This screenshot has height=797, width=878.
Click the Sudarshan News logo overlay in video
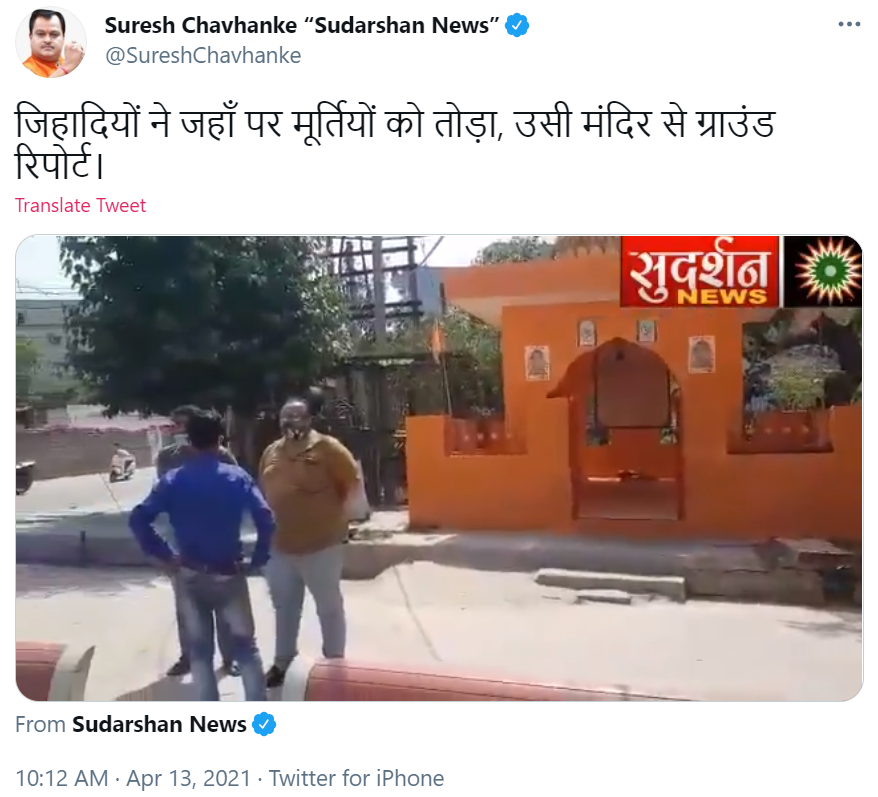tap(699, 272)
